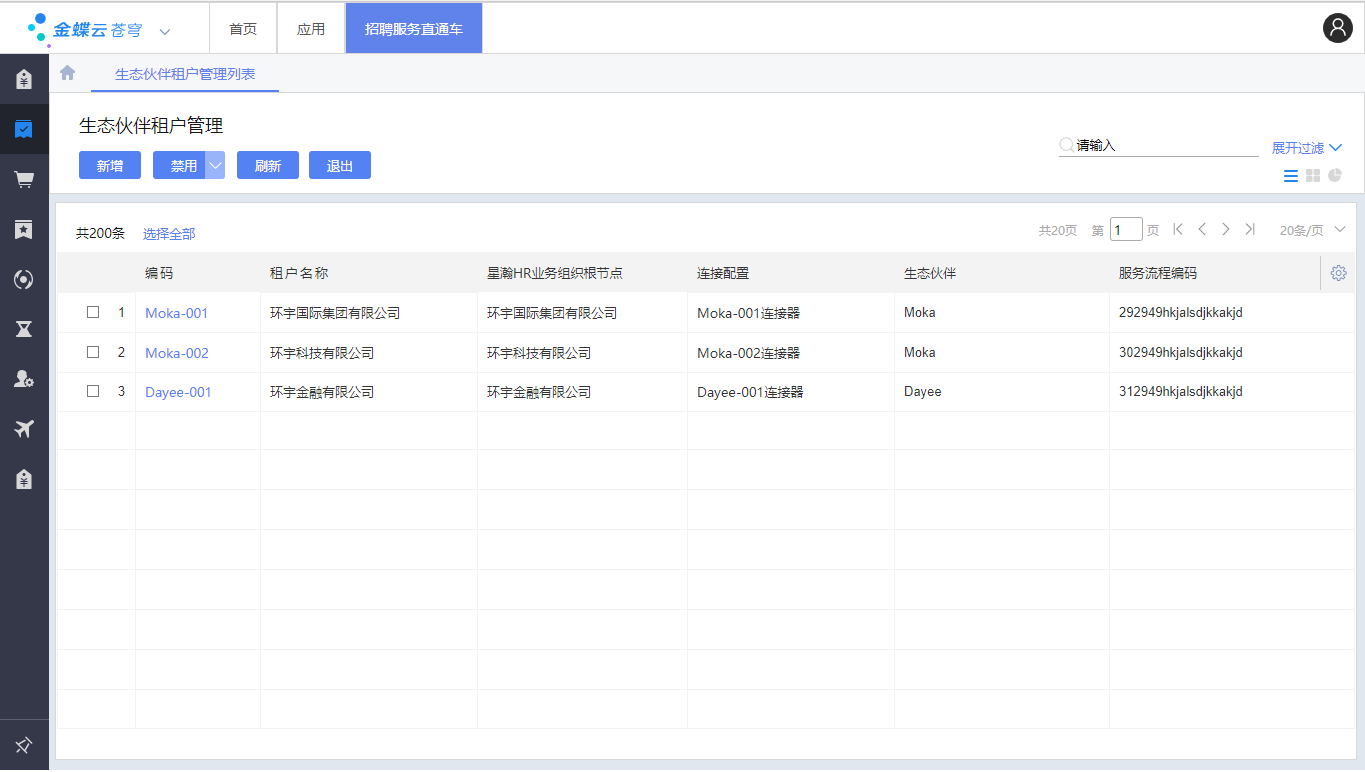Switch to the 应用 top tab
Viewport: 1365px width, 772px height.
tap(311, 29)
